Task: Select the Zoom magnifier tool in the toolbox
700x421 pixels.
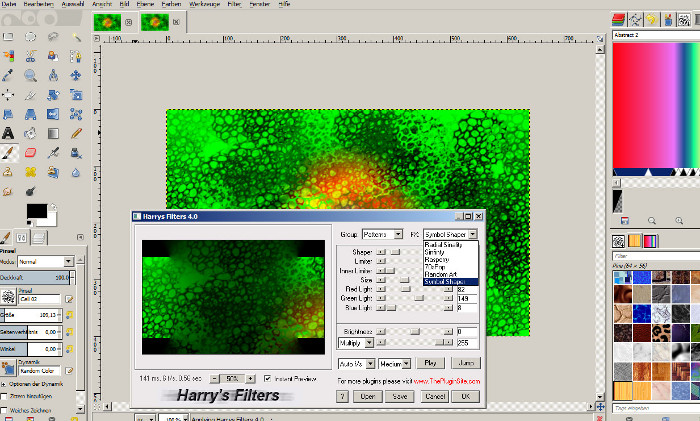Action: pyautogui.click(x=31, y=75)
